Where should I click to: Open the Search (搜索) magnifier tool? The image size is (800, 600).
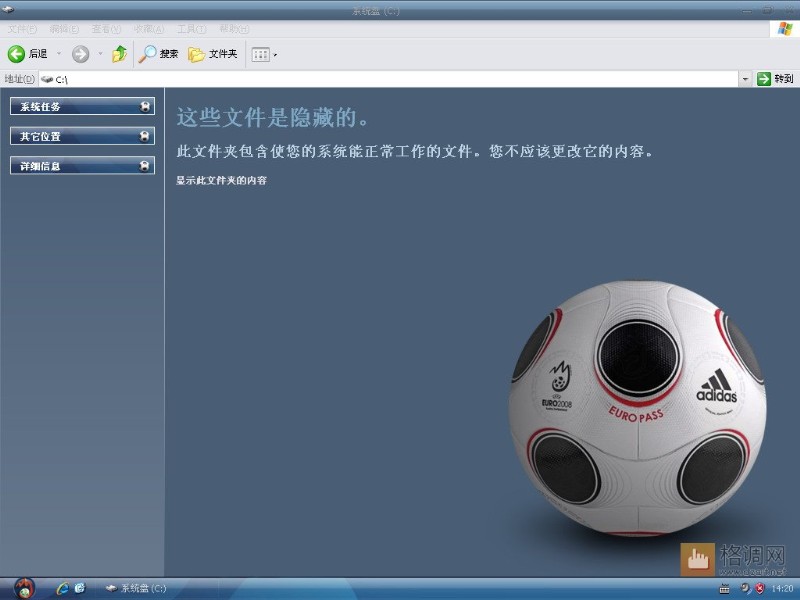pyautogui.click(x=158, y=54)
